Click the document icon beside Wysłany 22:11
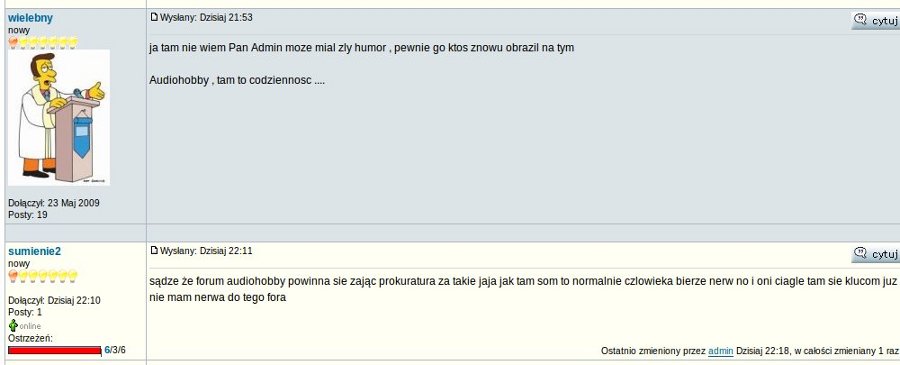The height and width of the screenshot is (365, 900). (154, 250)
